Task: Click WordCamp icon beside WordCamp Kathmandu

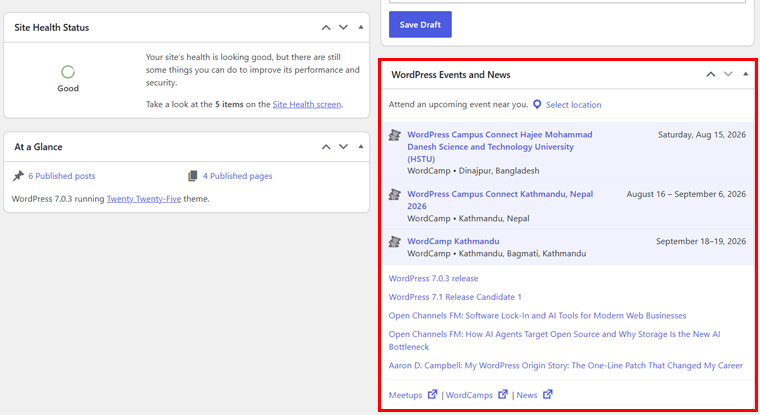Action: click(x=395, y=241)
